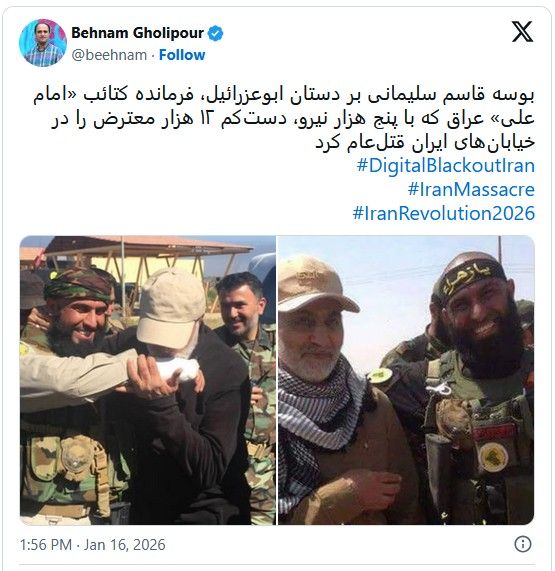Open the #IranMassacre hashtag
Image resolution: width=555 pixels, height=571 pixels.
click(x=471, y=189)
